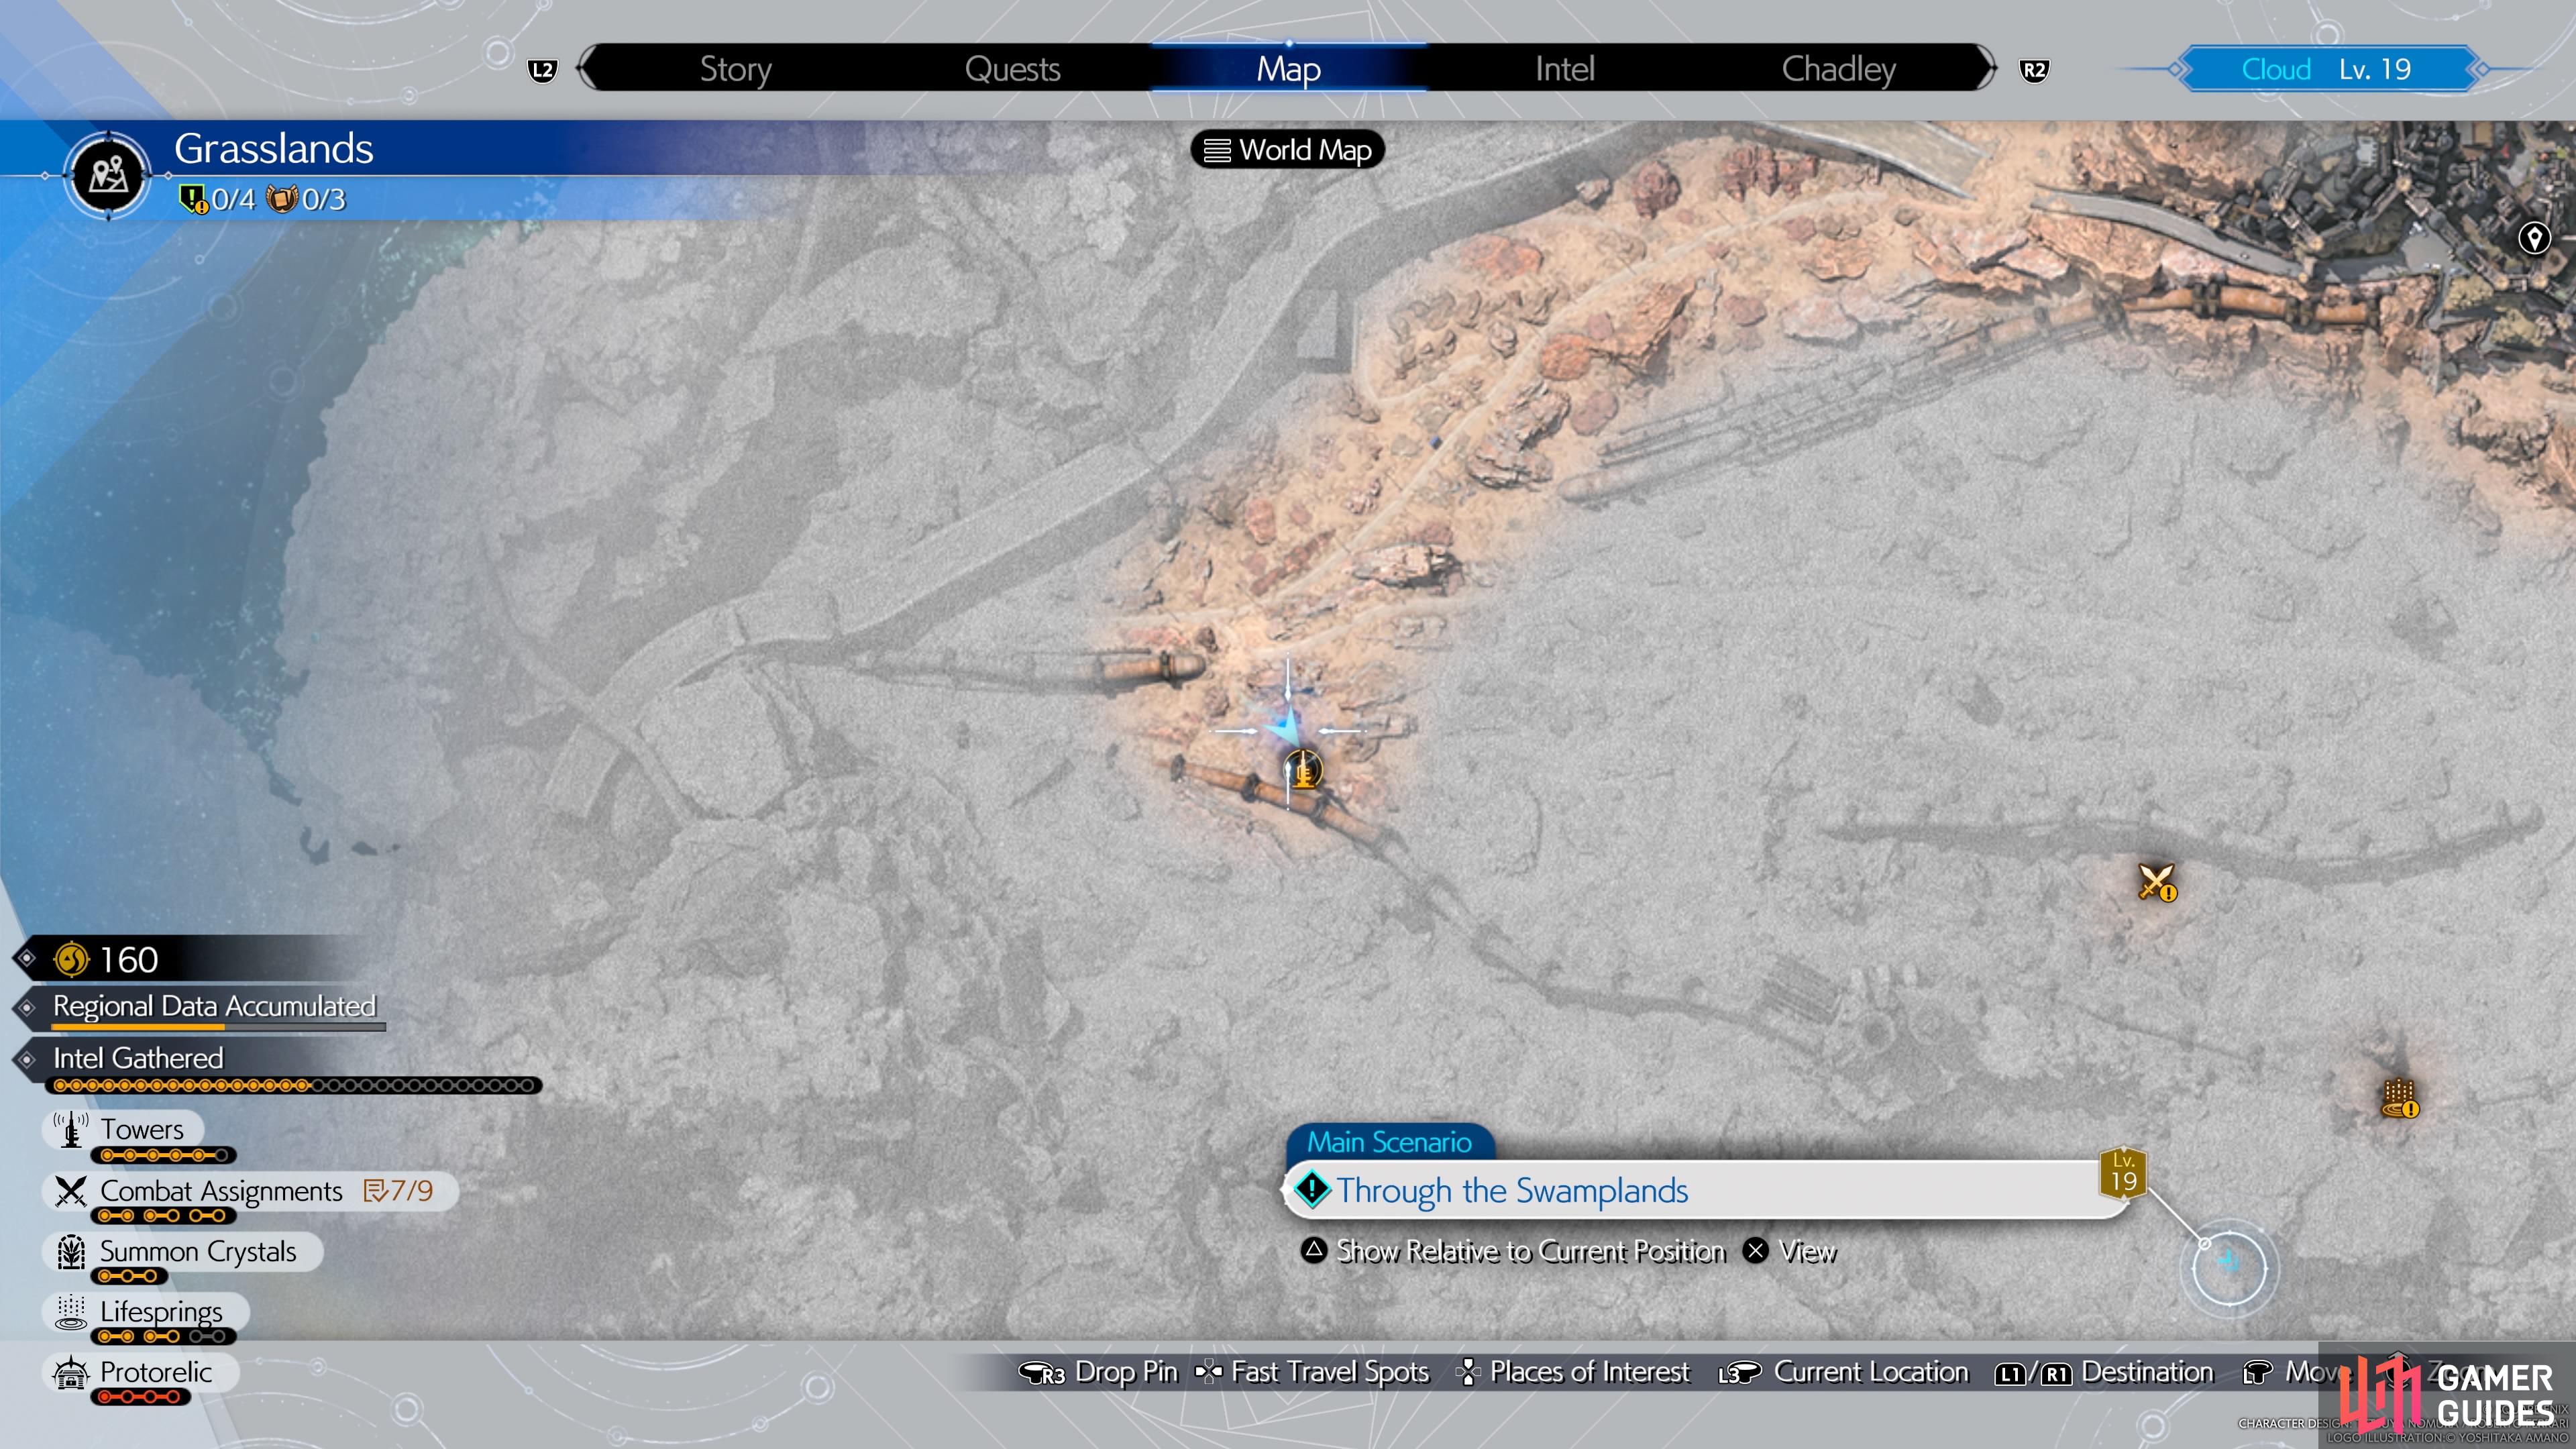The height and width of the screenshot is (1449, 2576).
Task: Click the L1 button icon
Action: click(2010, 1374)
